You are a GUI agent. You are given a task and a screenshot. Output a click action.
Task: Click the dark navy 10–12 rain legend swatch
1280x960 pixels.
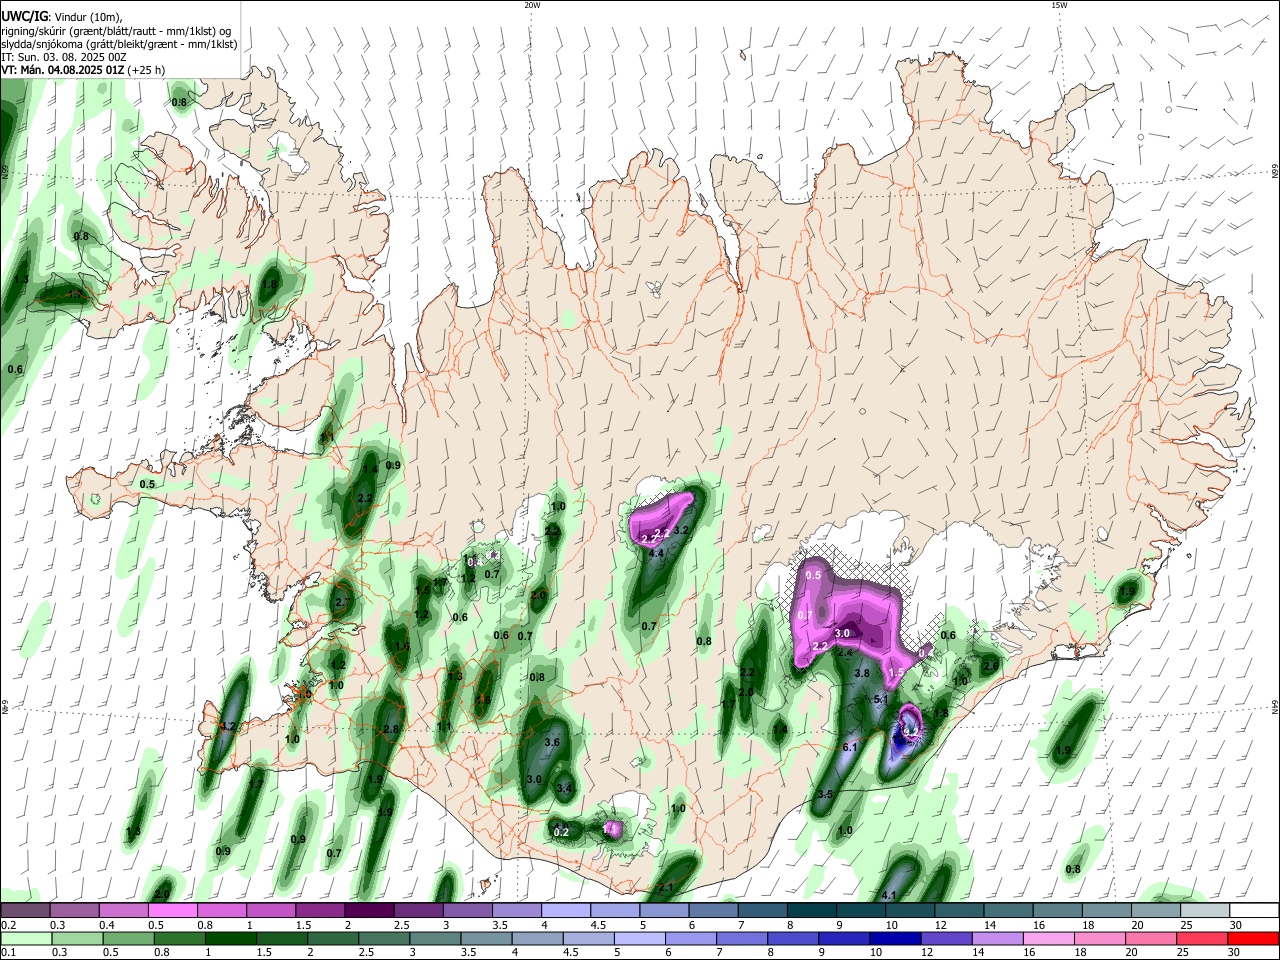tap(894, 938)
